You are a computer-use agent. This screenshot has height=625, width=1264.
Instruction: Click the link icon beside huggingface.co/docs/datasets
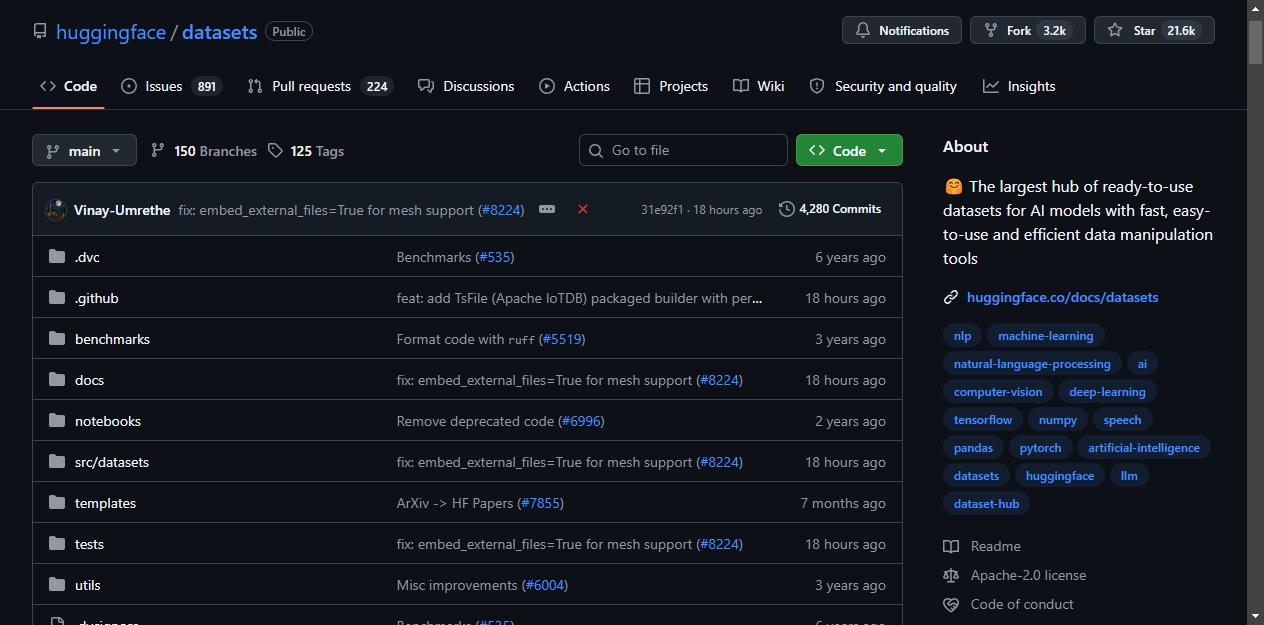pyautogui.click(x=951, y=297)
